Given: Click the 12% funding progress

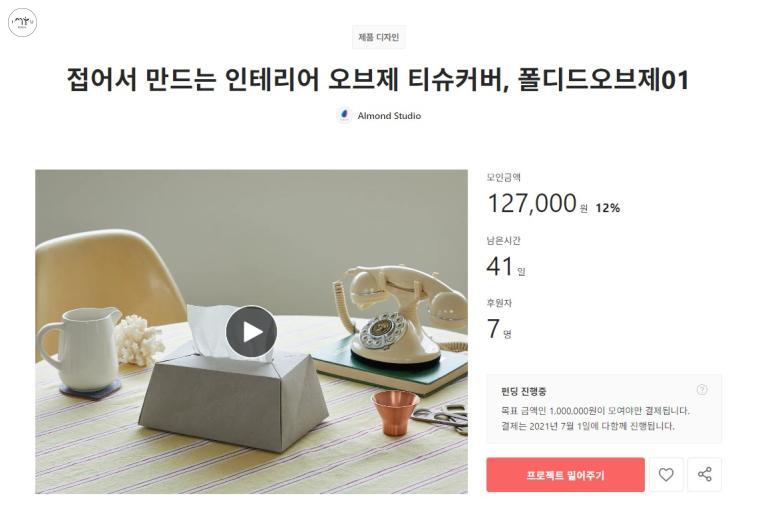Looking at the screenshot, I should 608,208.
